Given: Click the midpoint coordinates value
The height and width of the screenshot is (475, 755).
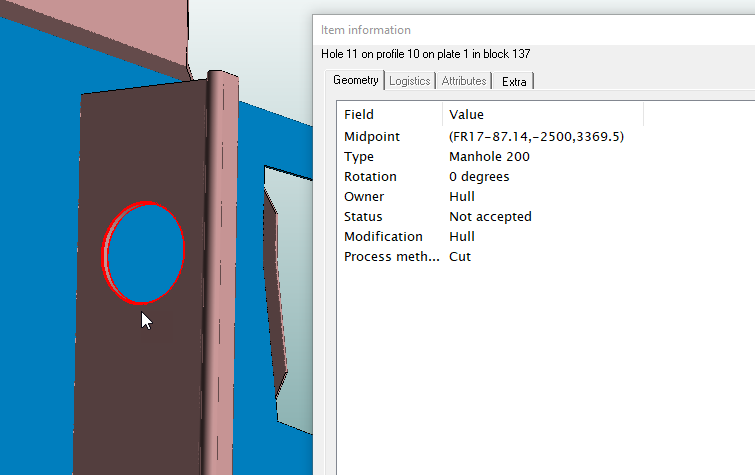Looking at the screenshot, I should coord(536,137).
